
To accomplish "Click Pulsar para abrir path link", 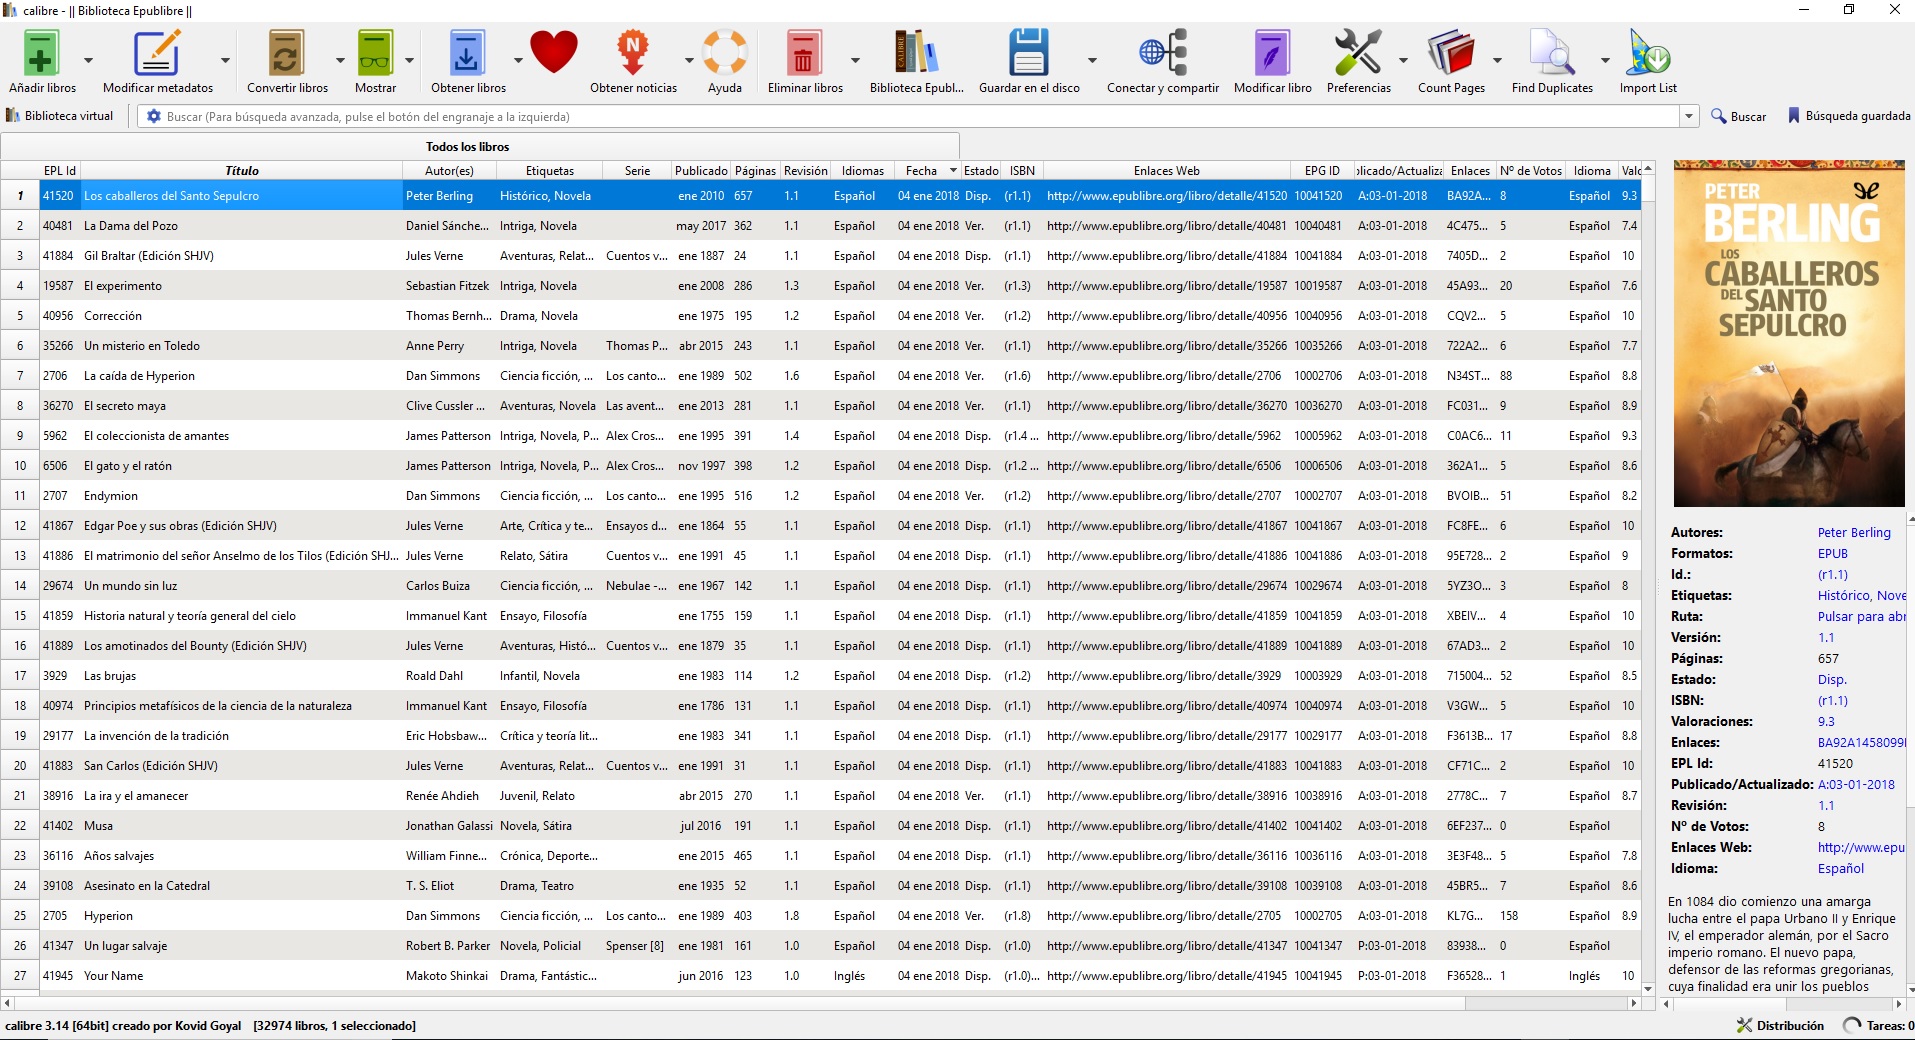I will click(x=1862, y=617).
